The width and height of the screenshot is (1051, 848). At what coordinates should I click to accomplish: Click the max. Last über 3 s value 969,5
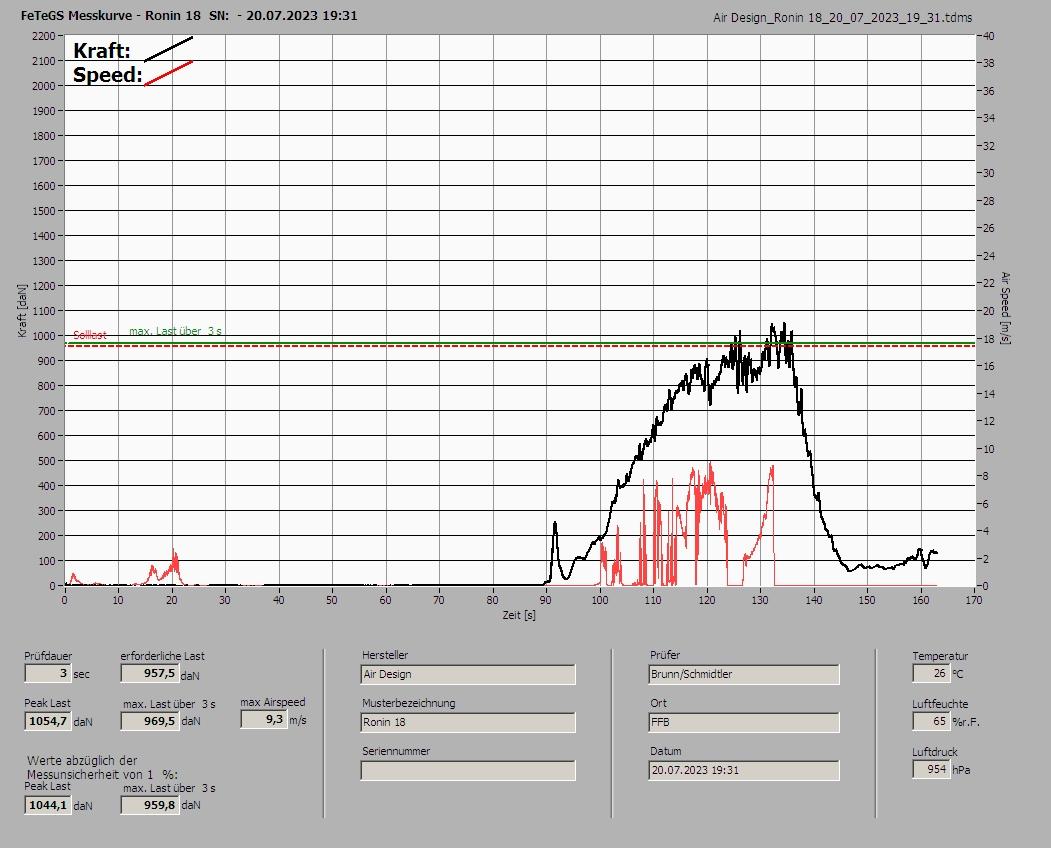(150, 721)
